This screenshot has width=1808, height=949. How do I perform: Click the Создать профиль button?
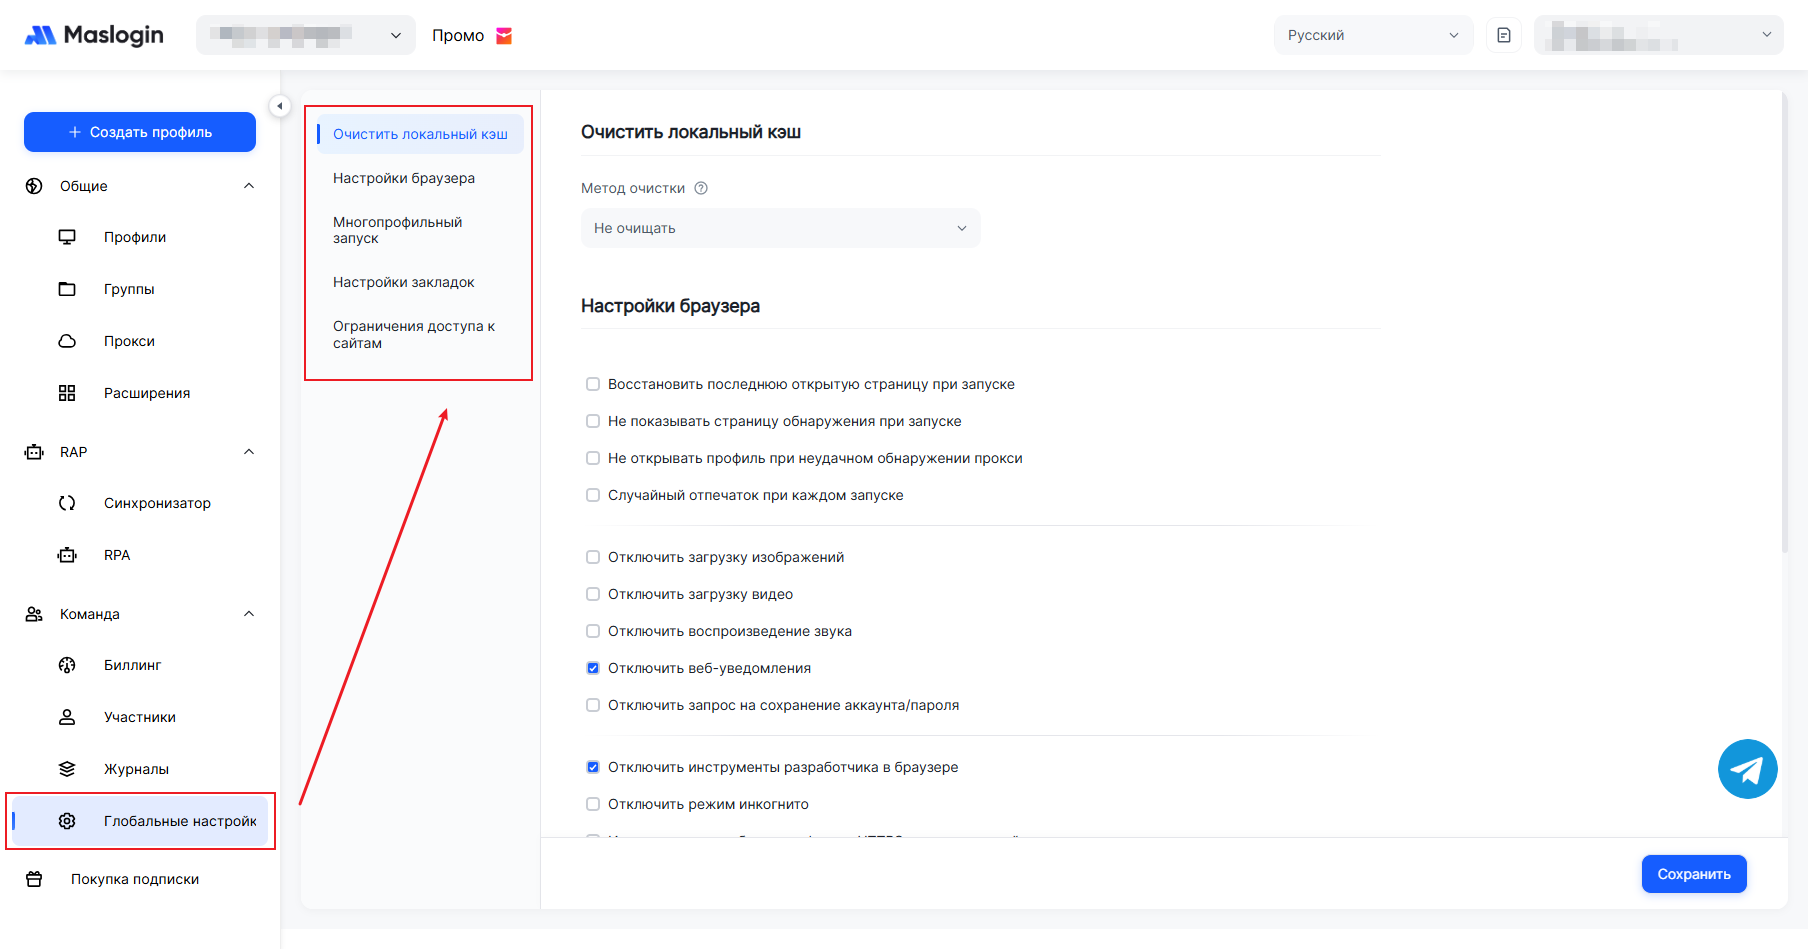click(x=140, y=132)
